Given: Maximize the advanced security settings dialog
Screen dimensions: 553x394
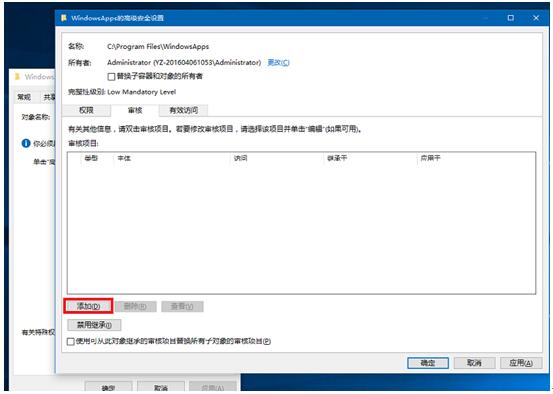Looking at the screenshot, I should tap(510, 18).
